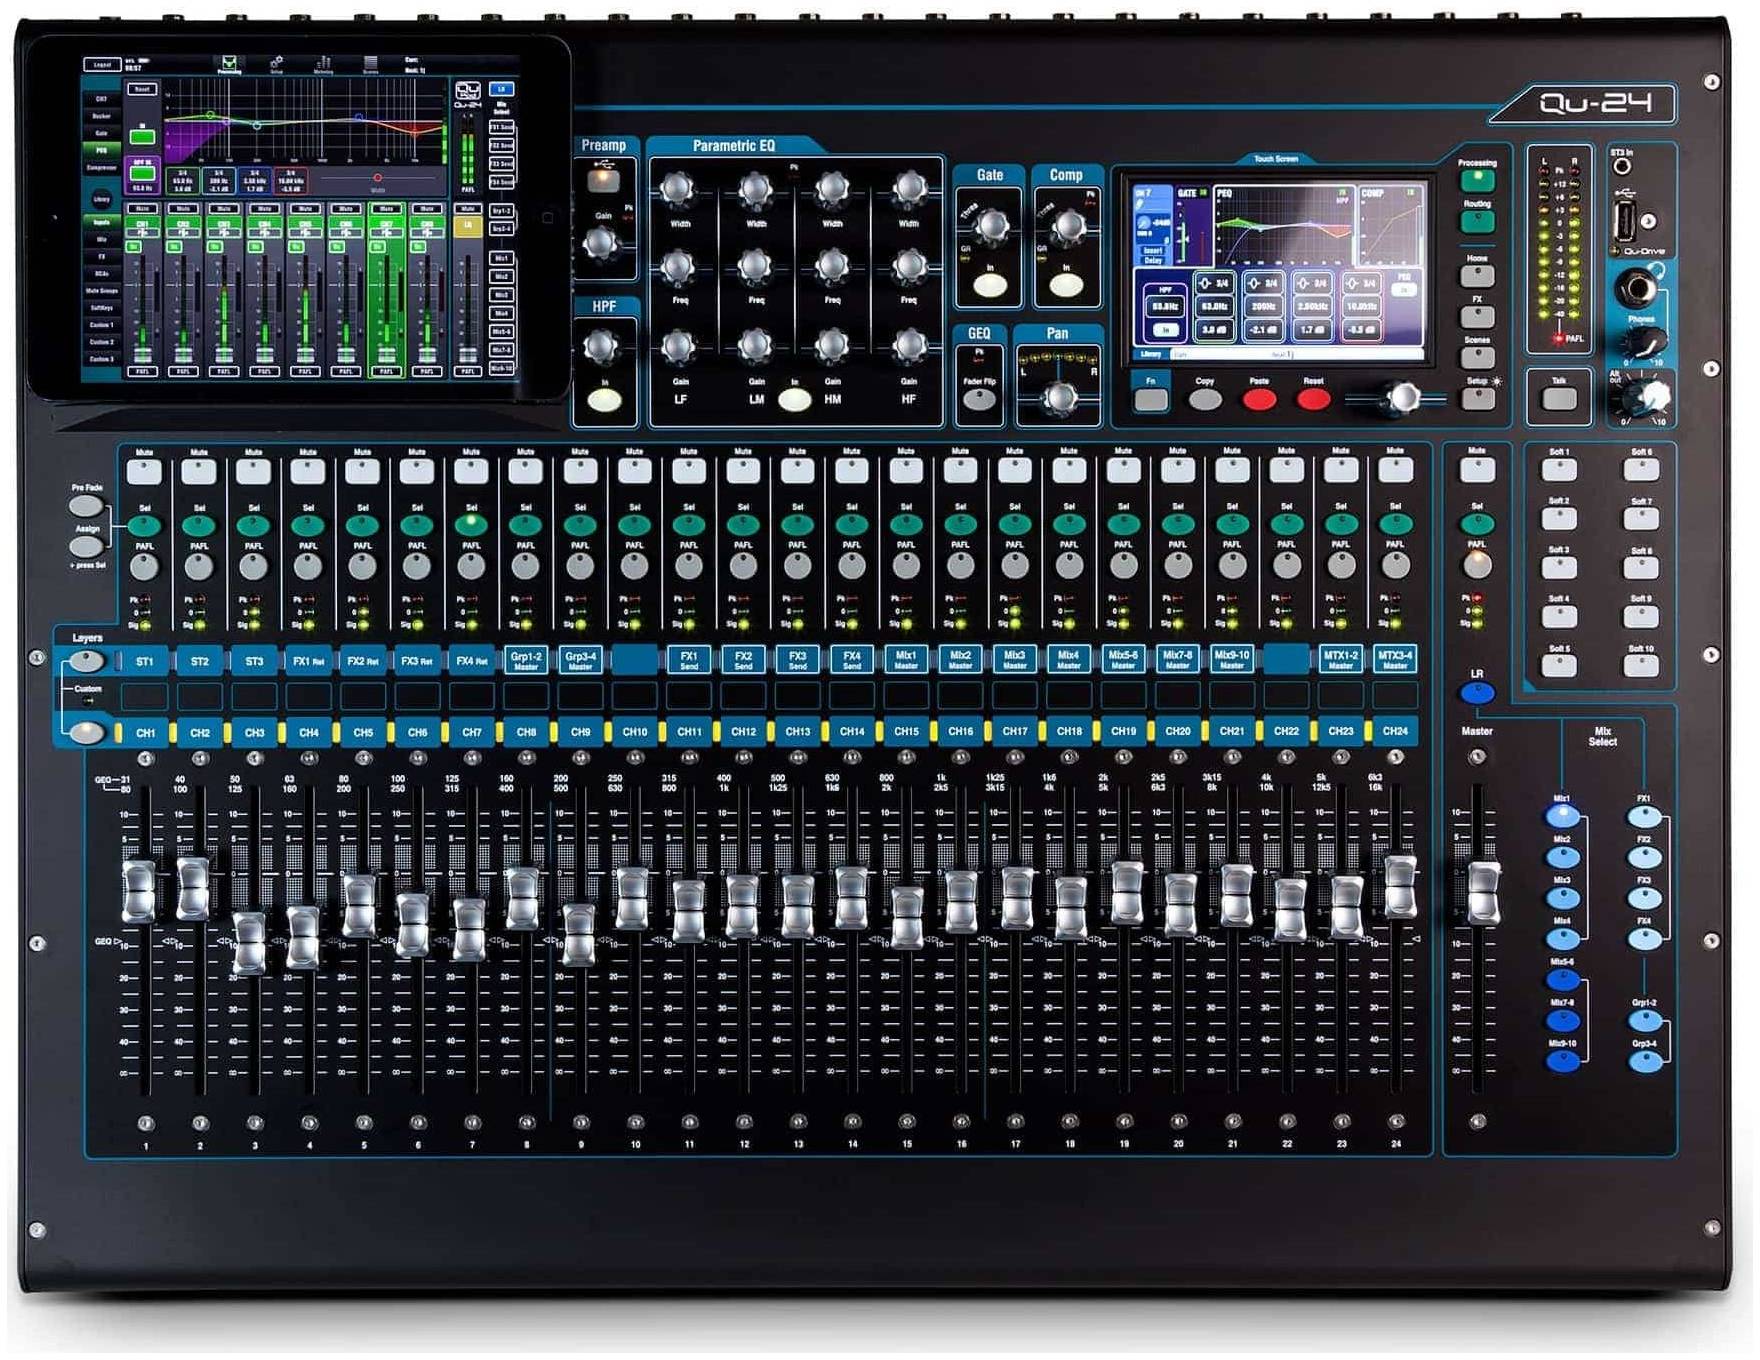The image size is (1760, 1360).
Task: Click the Comp Thres knob
Action: [1069, 228]
